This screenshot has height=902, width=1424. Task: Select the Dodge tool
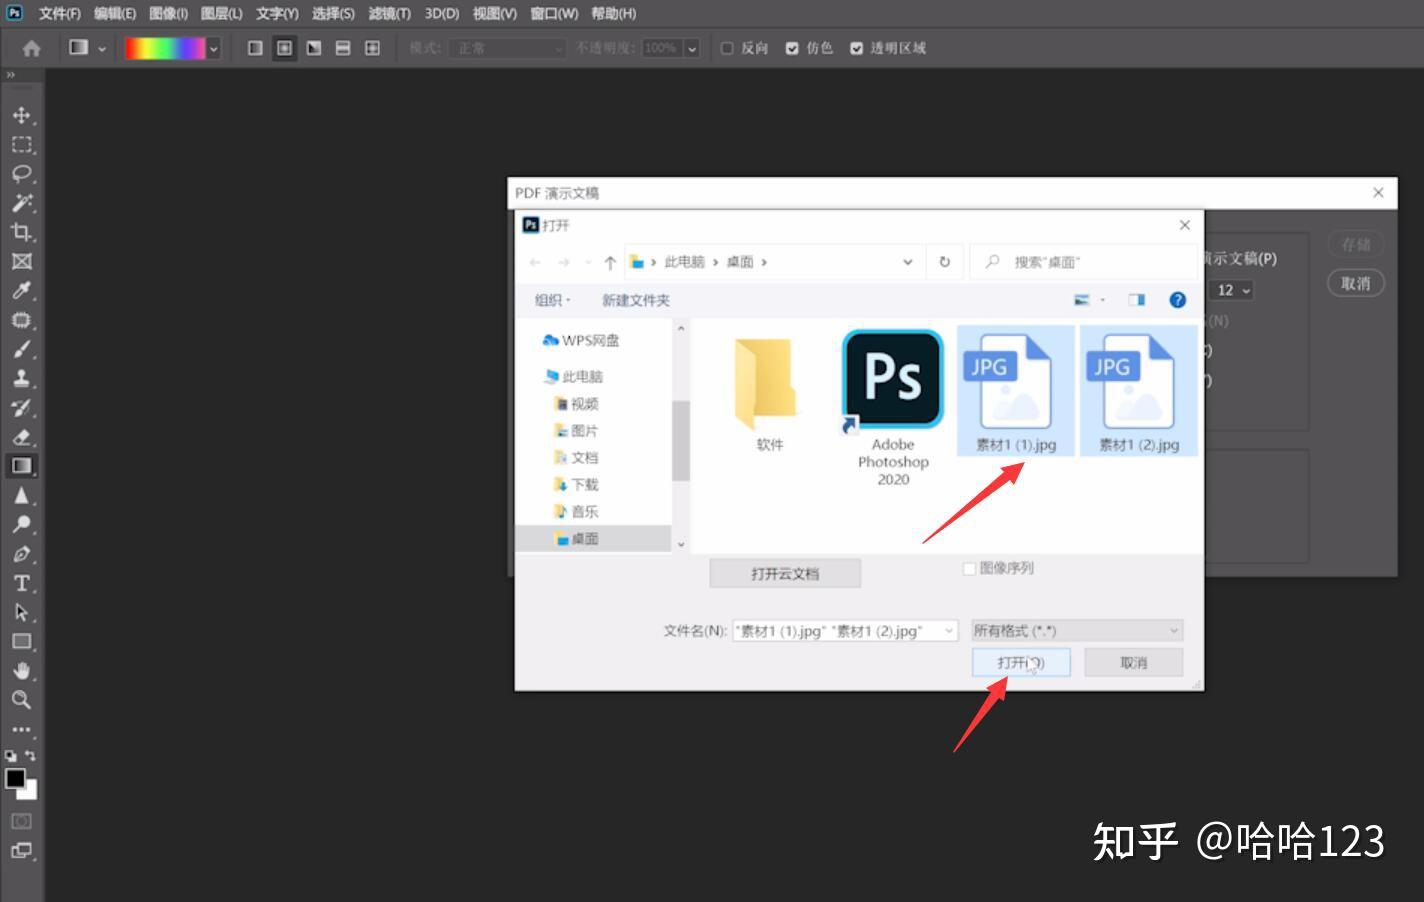click(x=21, y=524)
